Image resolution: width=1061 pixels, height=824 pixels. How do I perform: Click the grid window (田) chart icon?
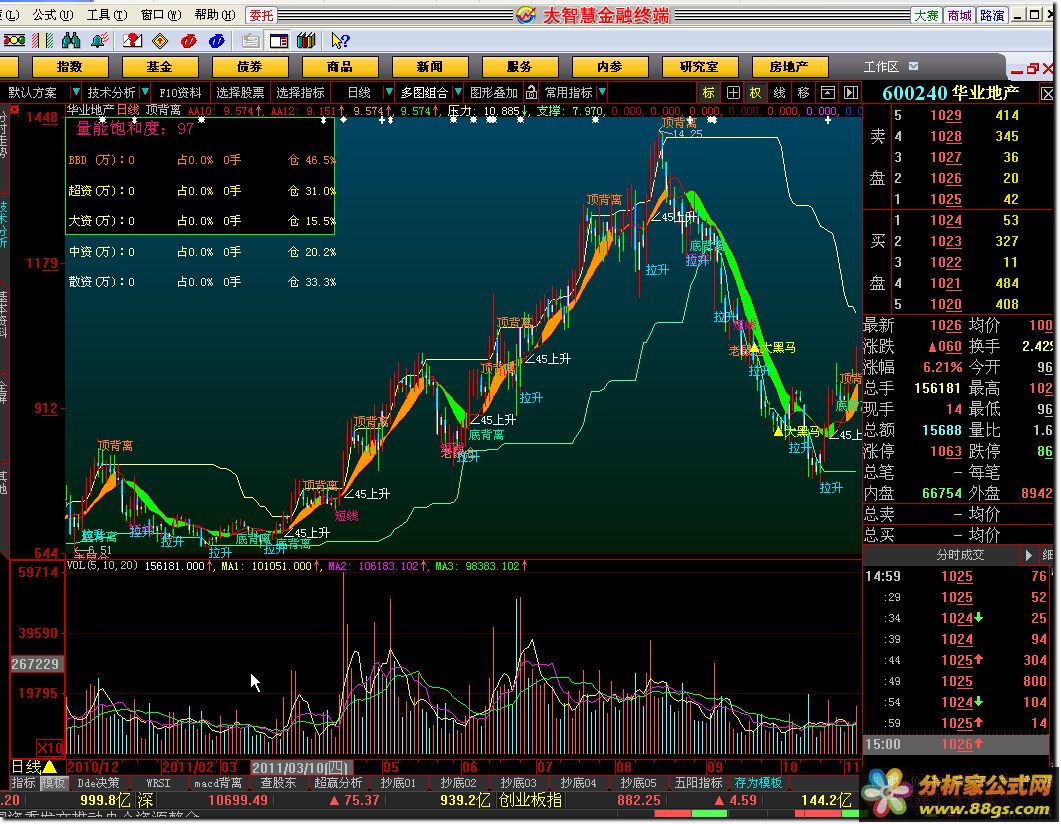tap(733, 92)
